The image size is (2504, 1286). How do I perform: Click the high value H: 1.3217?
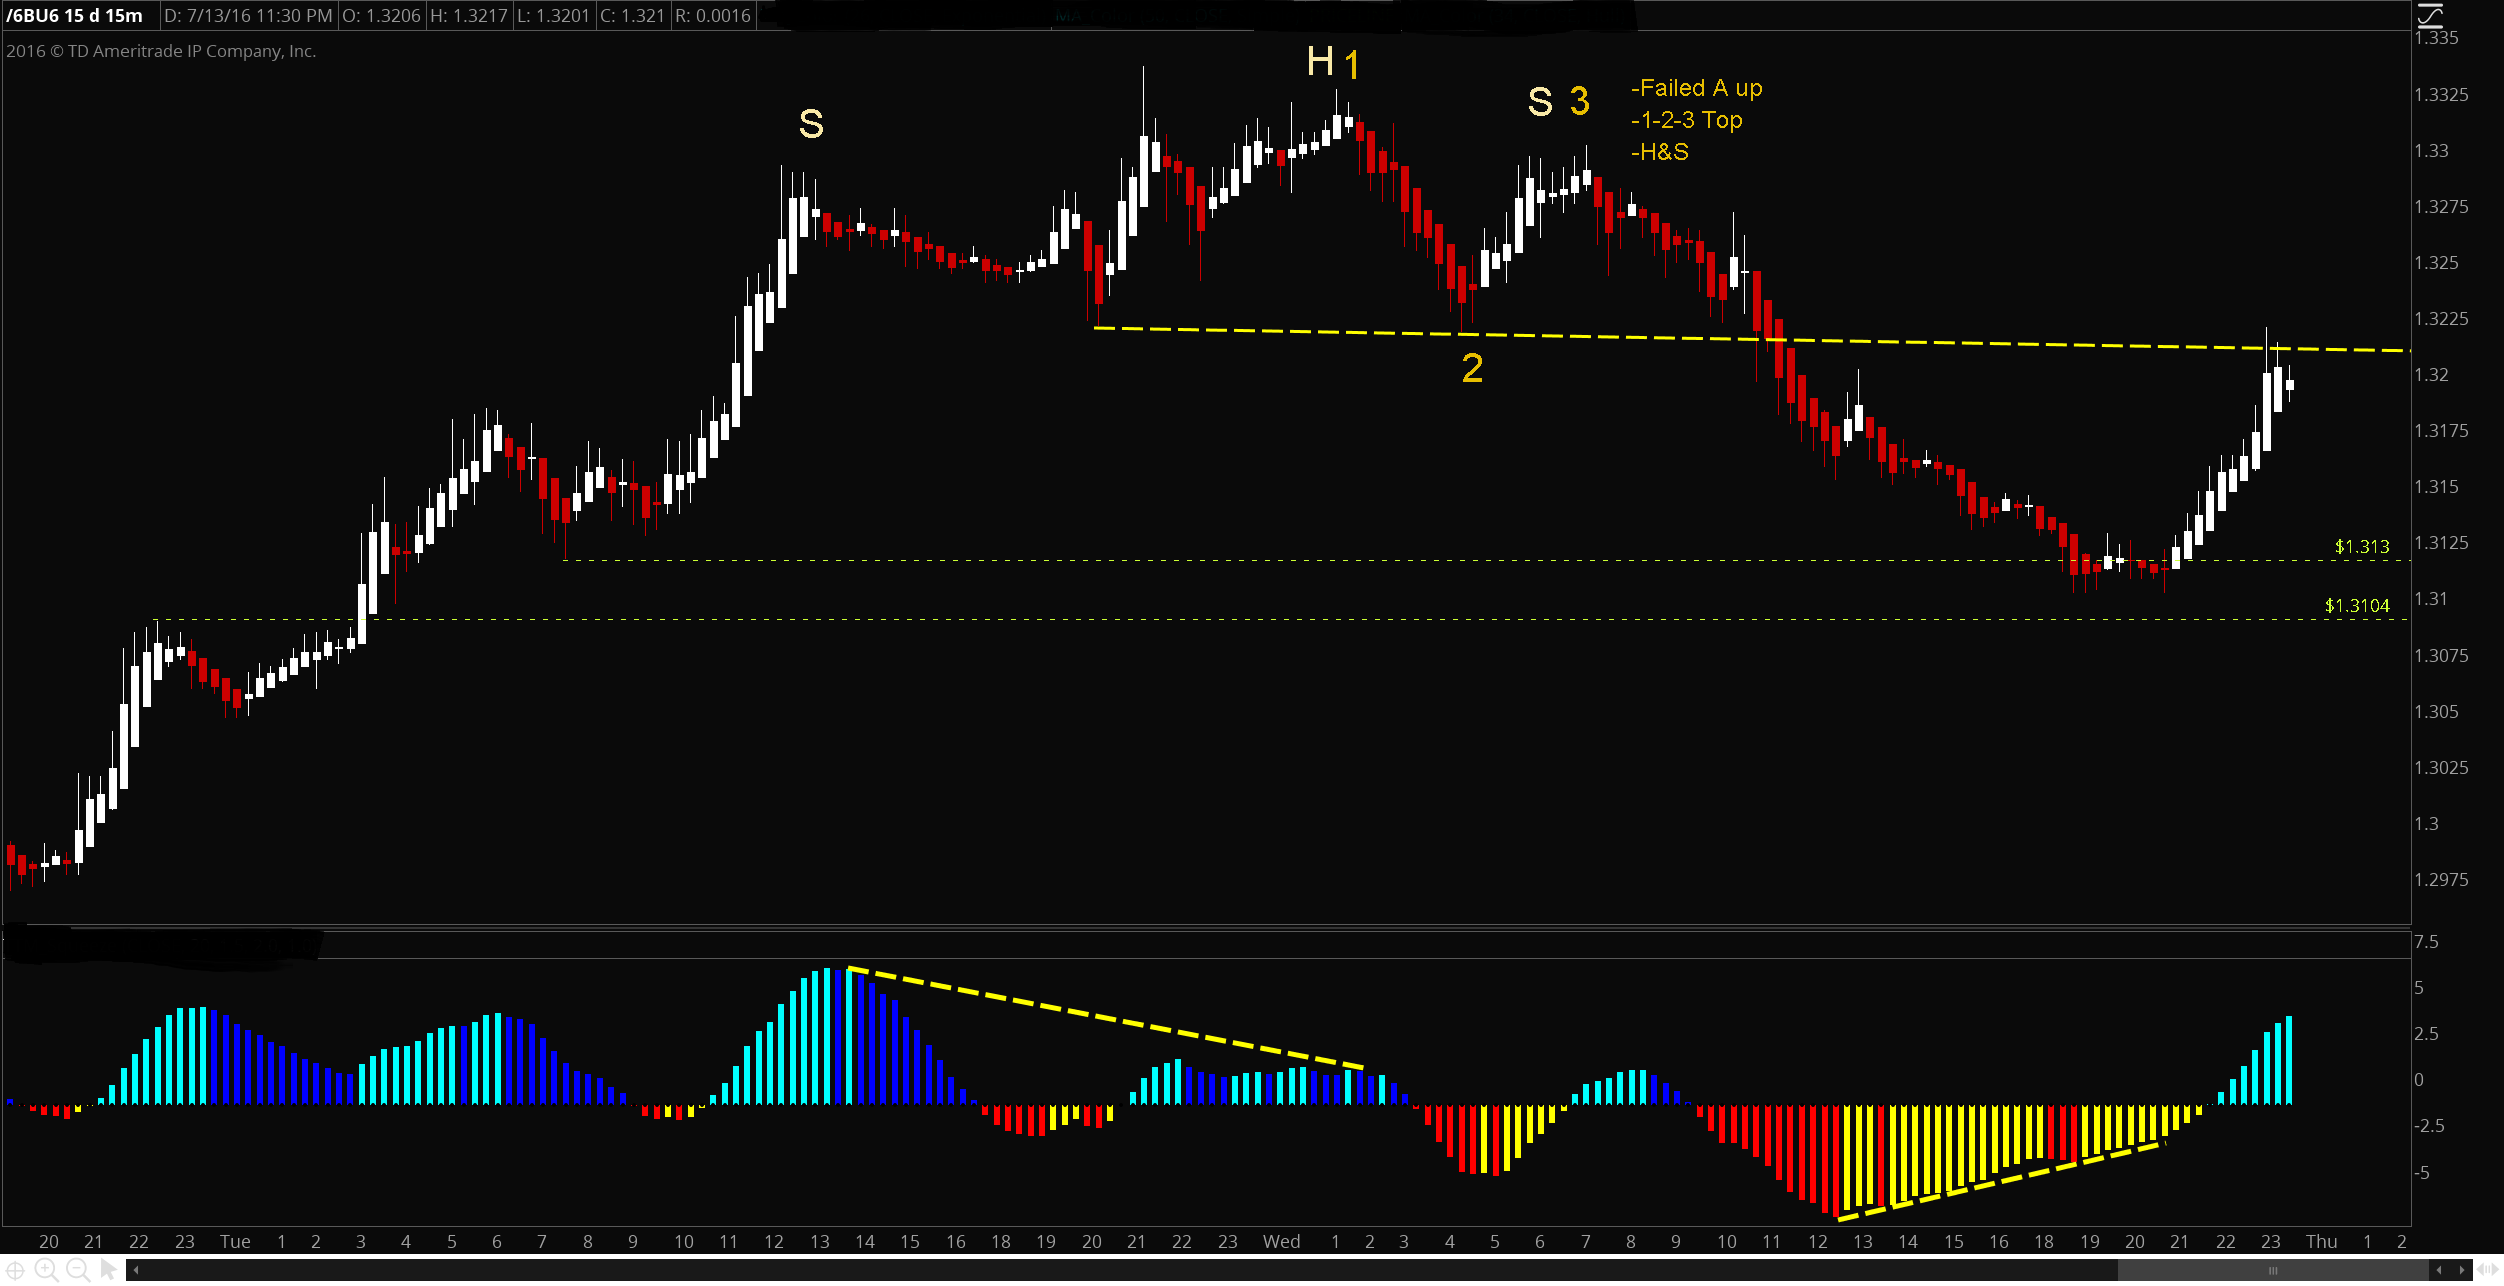click(x=468, y=15)
